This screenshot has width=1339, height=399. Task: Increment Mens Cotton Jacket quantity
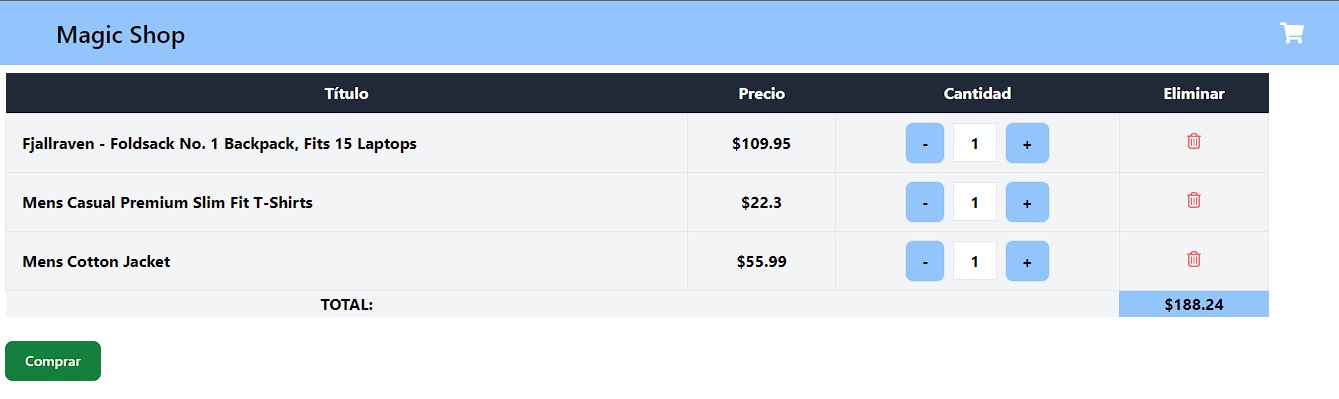click(1027, 261)
